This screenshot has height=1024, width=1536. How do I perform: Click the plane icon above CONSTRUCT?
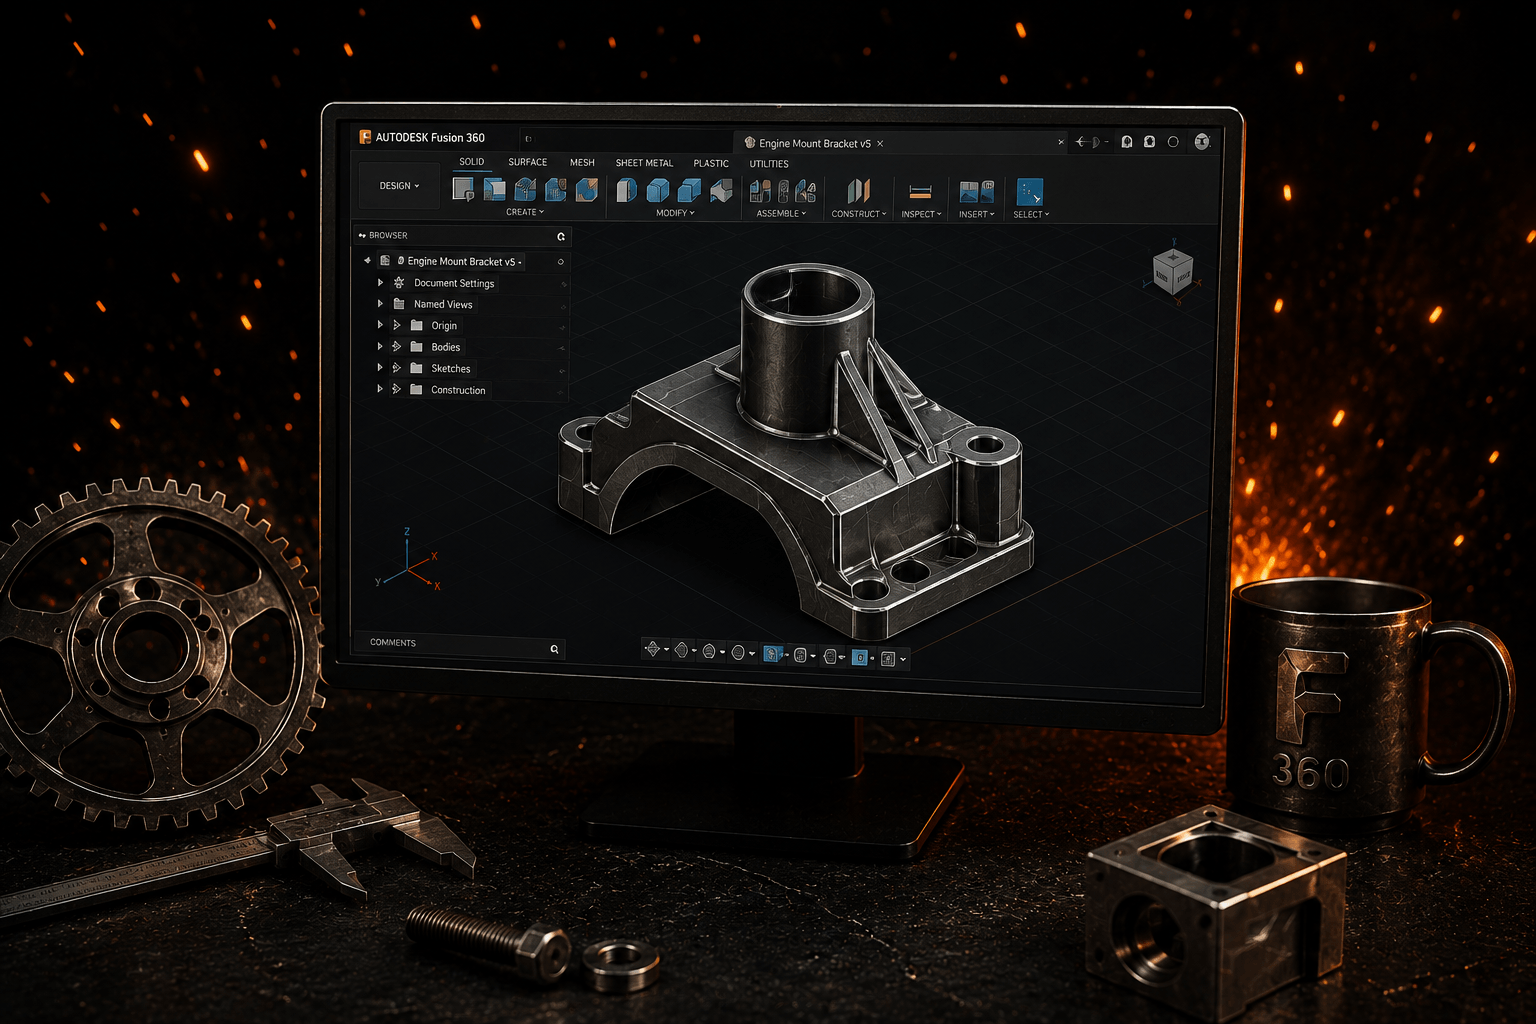pos(859,191)
